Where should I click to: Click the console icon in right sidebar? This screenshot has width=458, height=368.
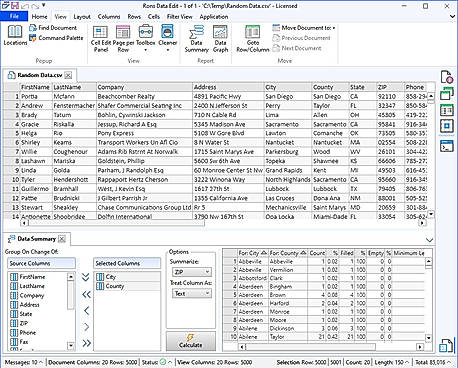coord(447,146)
